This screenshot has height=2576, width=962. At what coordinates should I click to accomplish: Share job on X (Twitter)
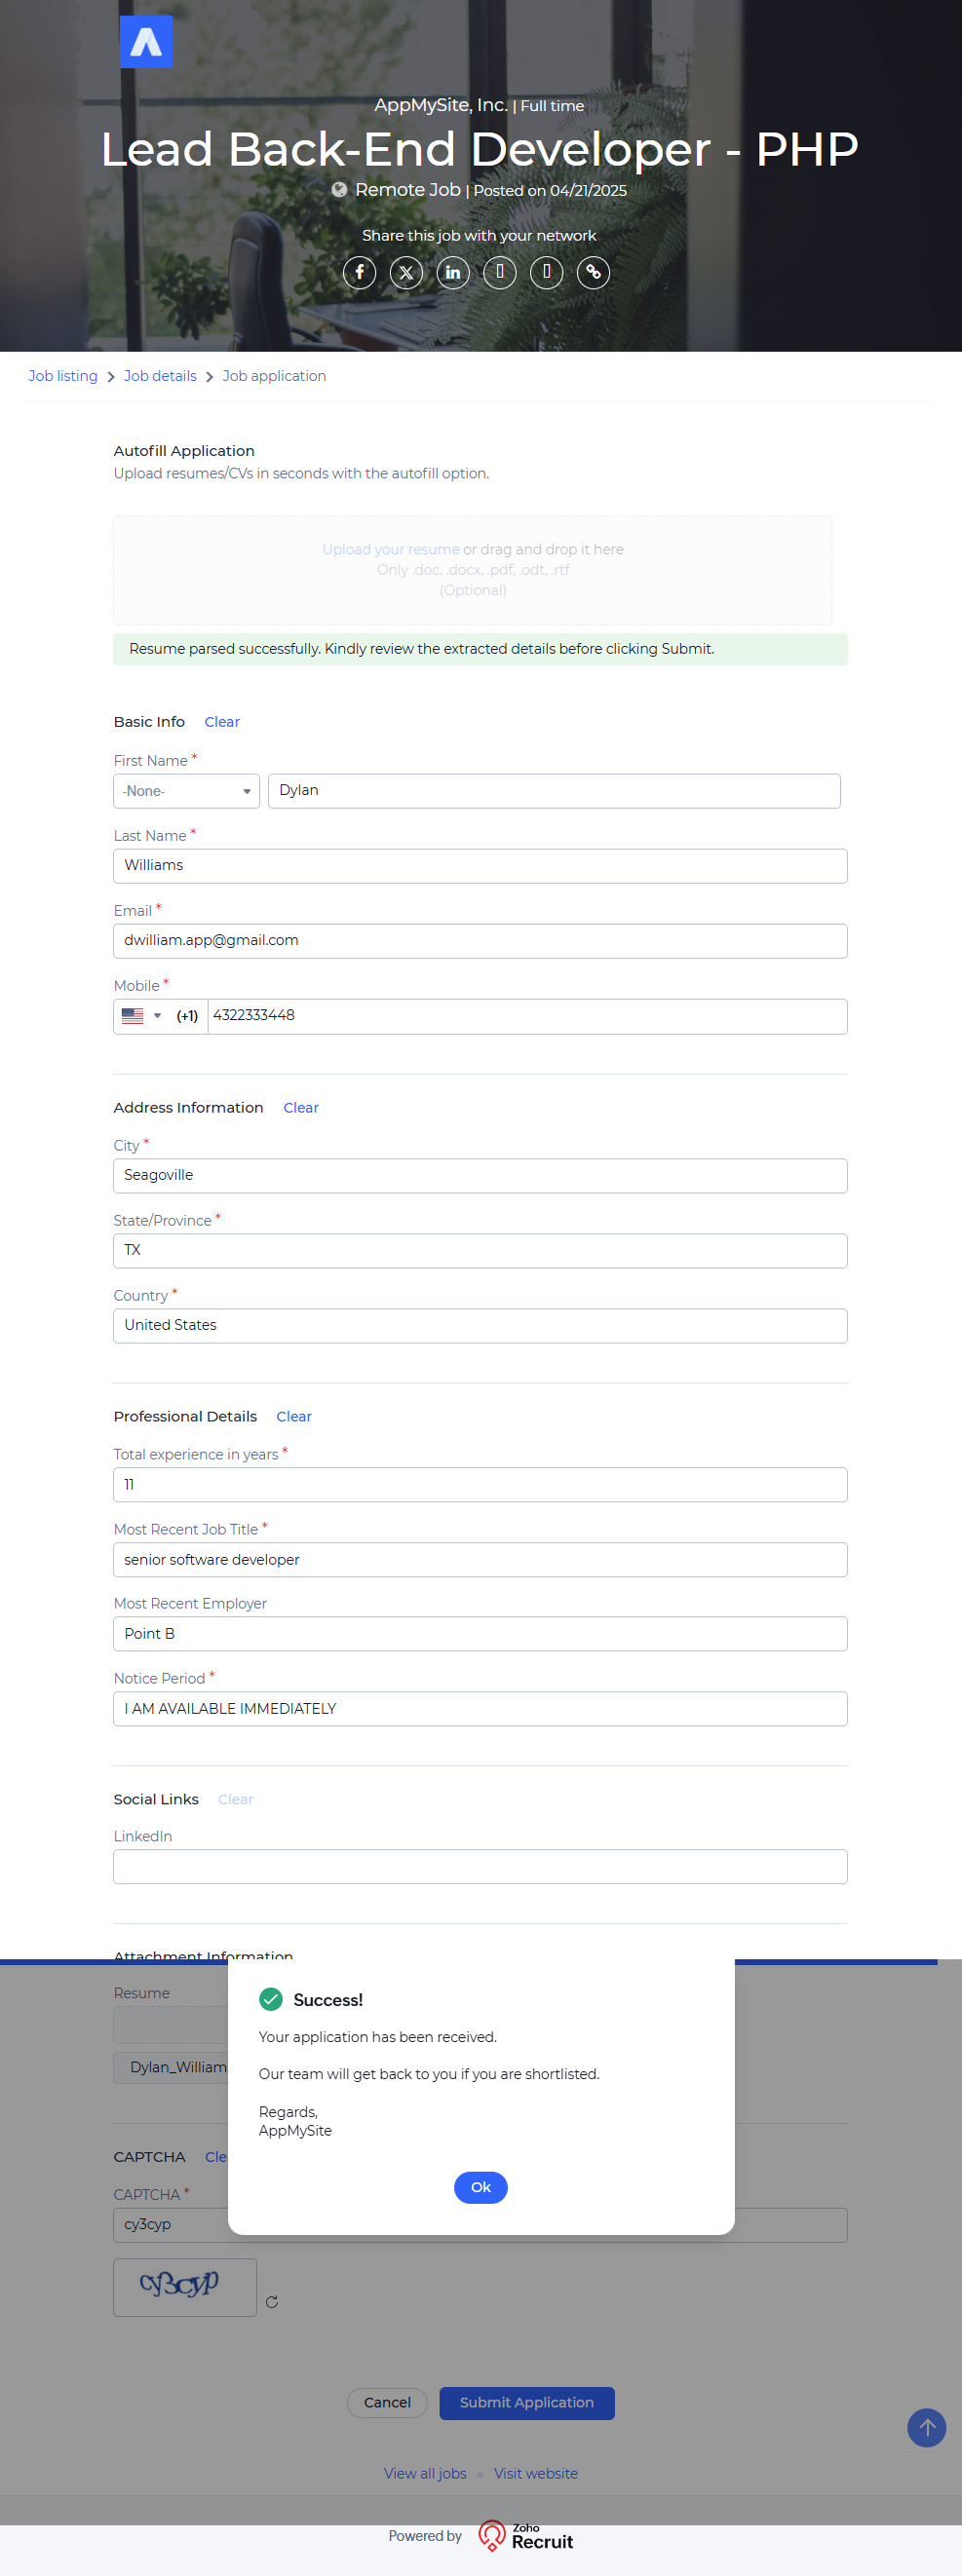coord(406,272)
